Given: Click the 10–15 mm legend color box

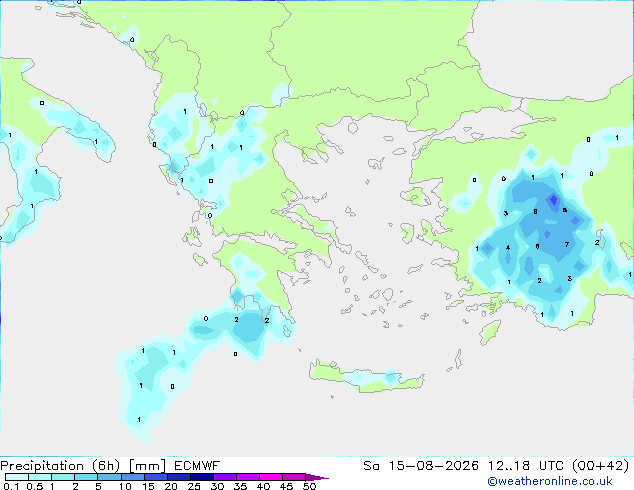Looking at the screenshot, I should (132, 477).
